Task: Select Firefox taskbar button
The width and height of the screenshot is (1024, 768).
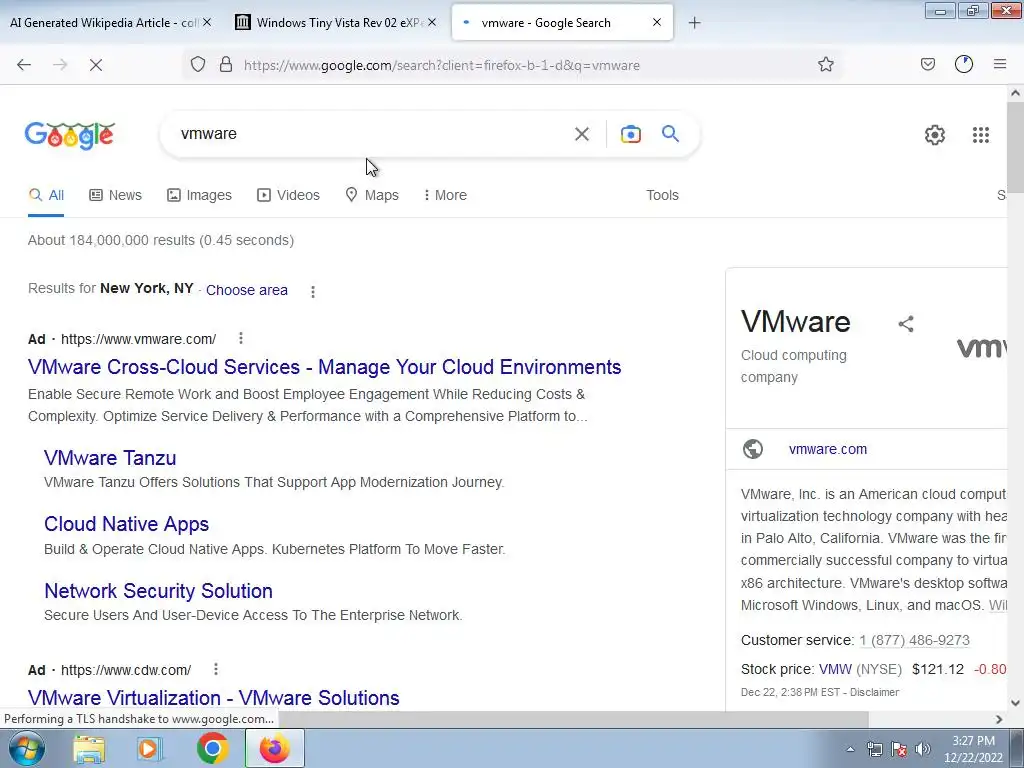Action: pyautogui.click(x=274, y=748)
